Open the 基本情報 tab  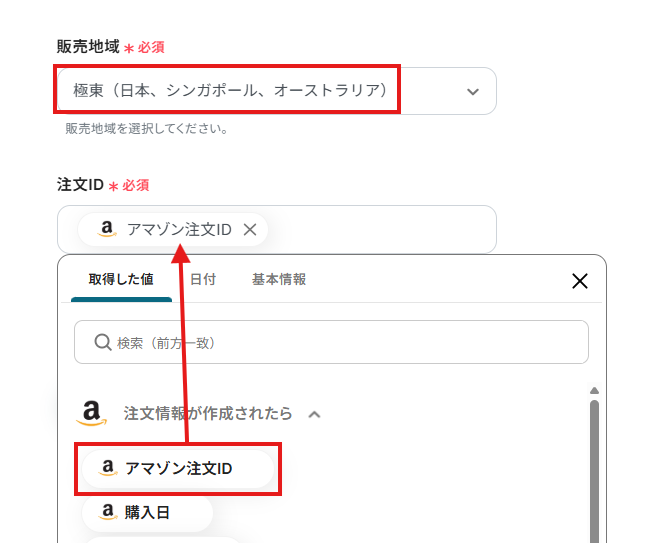[279, 280]
